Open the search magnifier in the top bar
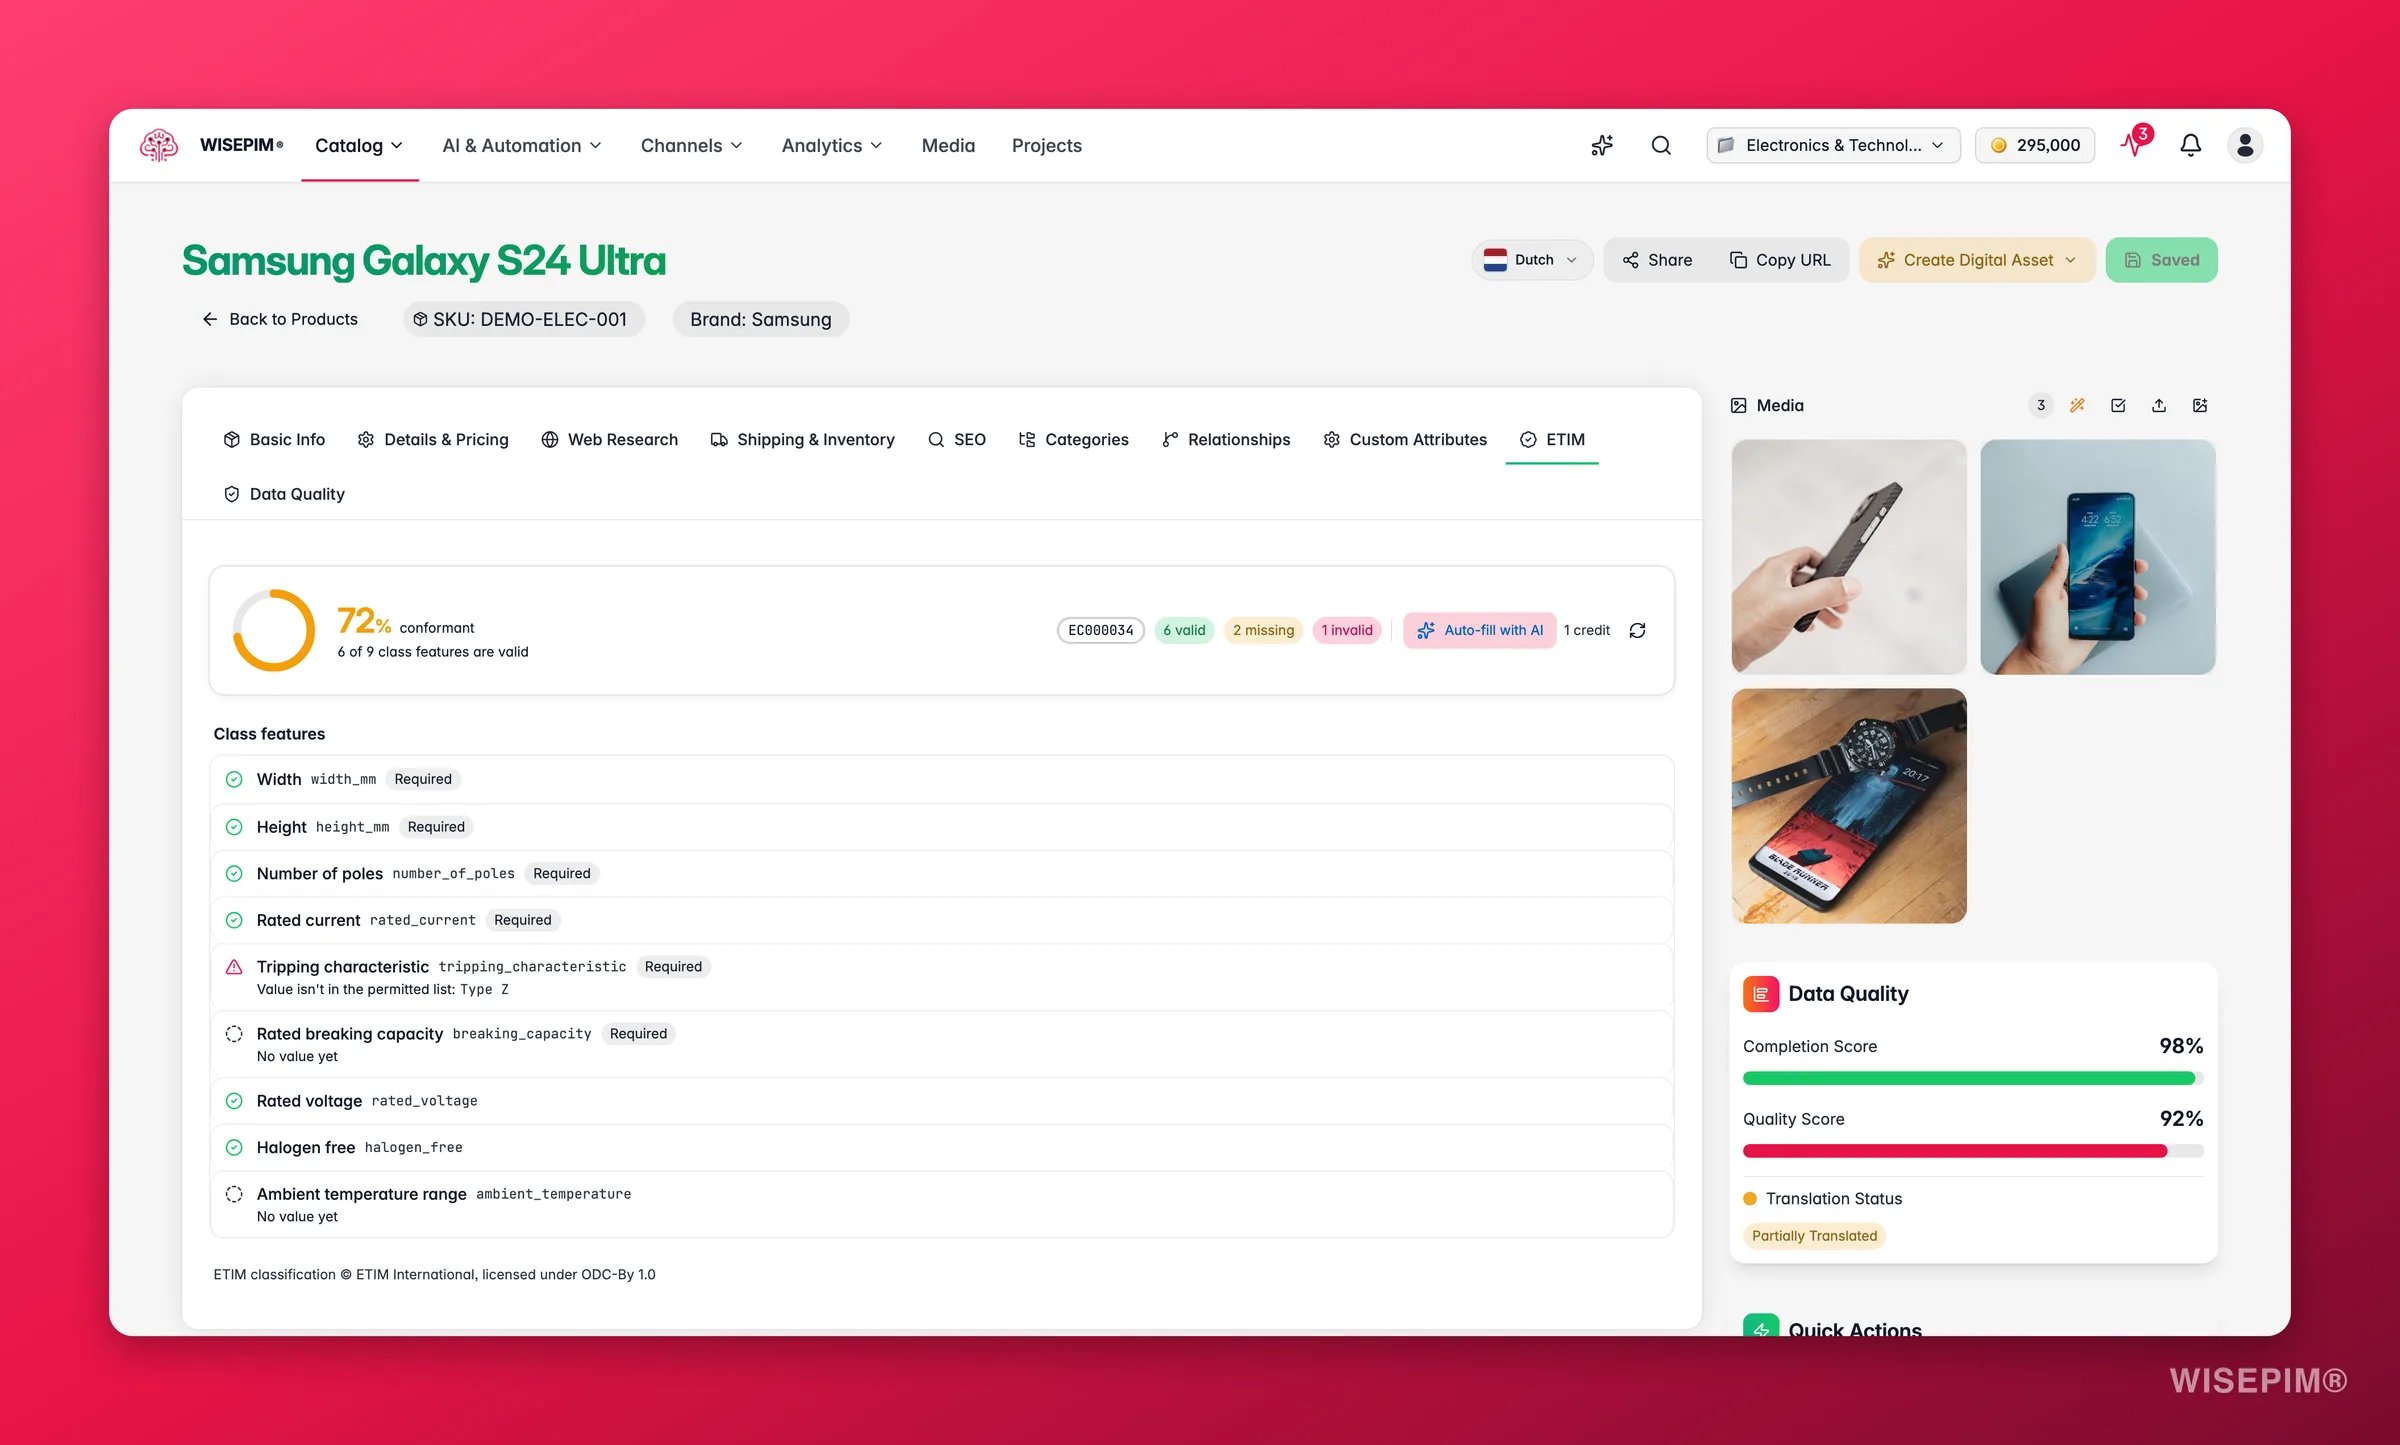 1661,145
